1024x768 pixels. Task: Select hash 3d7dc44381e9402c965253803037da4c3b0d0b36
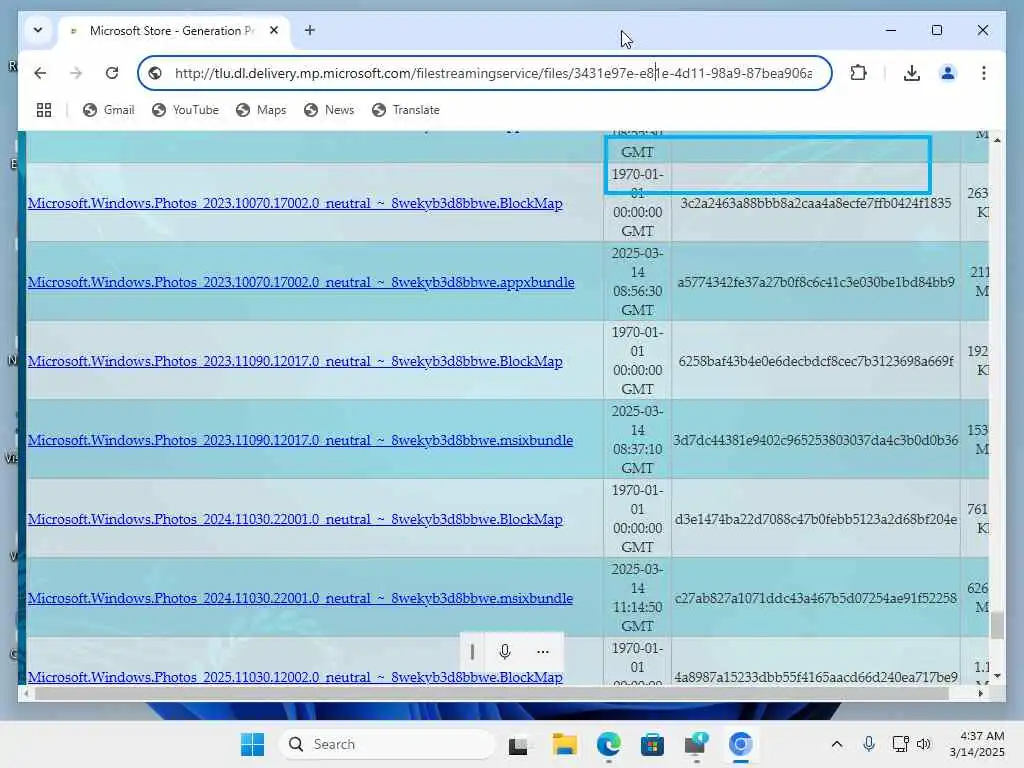[816, 440]
